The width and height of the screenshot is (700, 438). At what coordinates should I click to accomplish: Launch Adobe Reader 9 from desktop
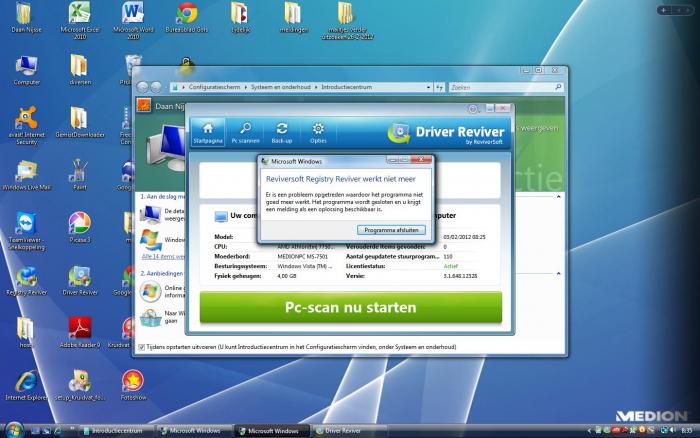coord(79,333)
